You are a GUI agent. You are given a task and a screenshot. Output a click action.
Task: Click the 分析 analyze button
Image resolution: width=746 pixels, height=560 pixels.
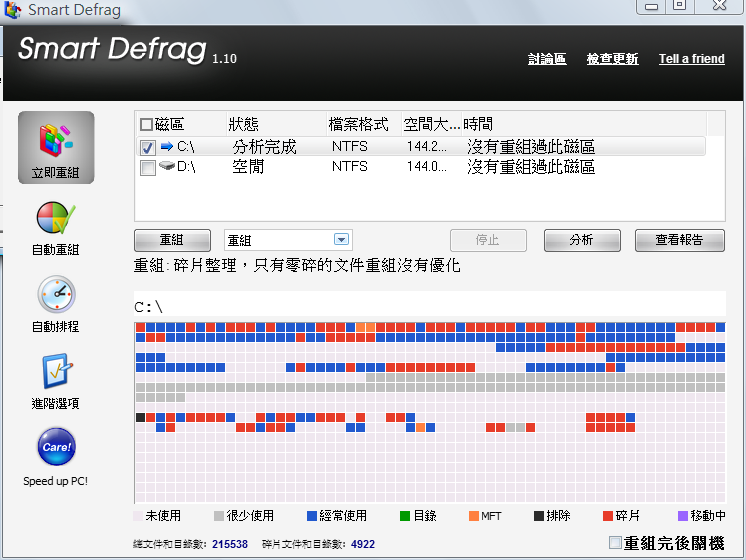[581, 240]
